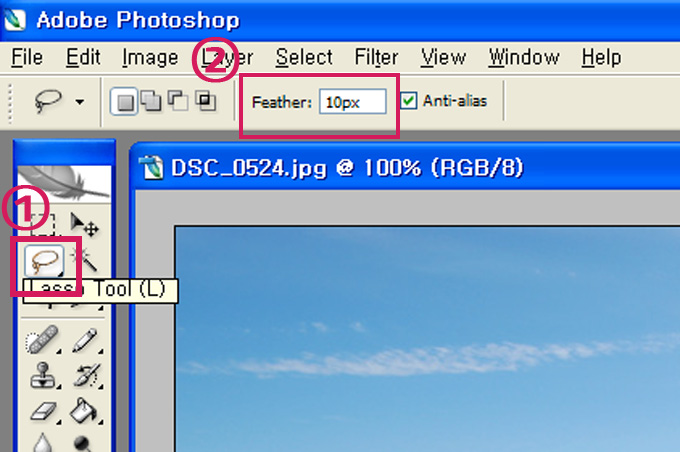This screenshot has height=452, width=680.
Task: Select the Paint Bucket tool
Action: coord(85,411)
